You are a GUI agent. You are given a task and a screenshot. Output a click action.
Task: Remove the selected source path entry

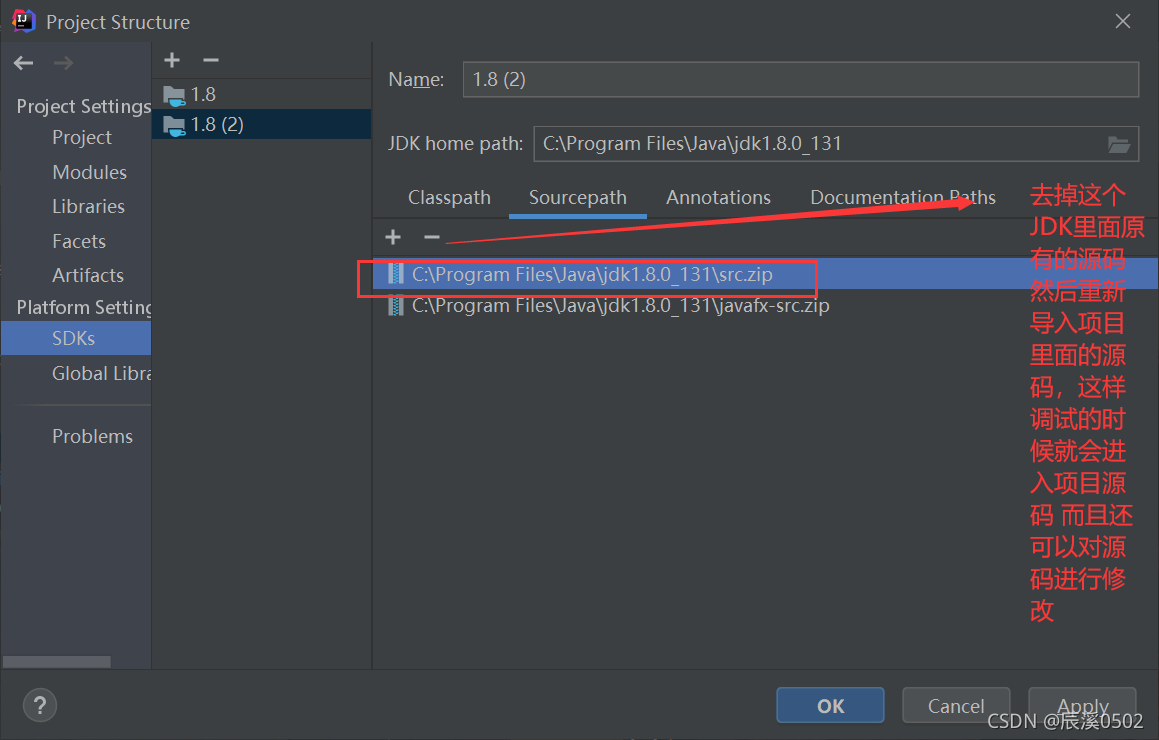432,237
